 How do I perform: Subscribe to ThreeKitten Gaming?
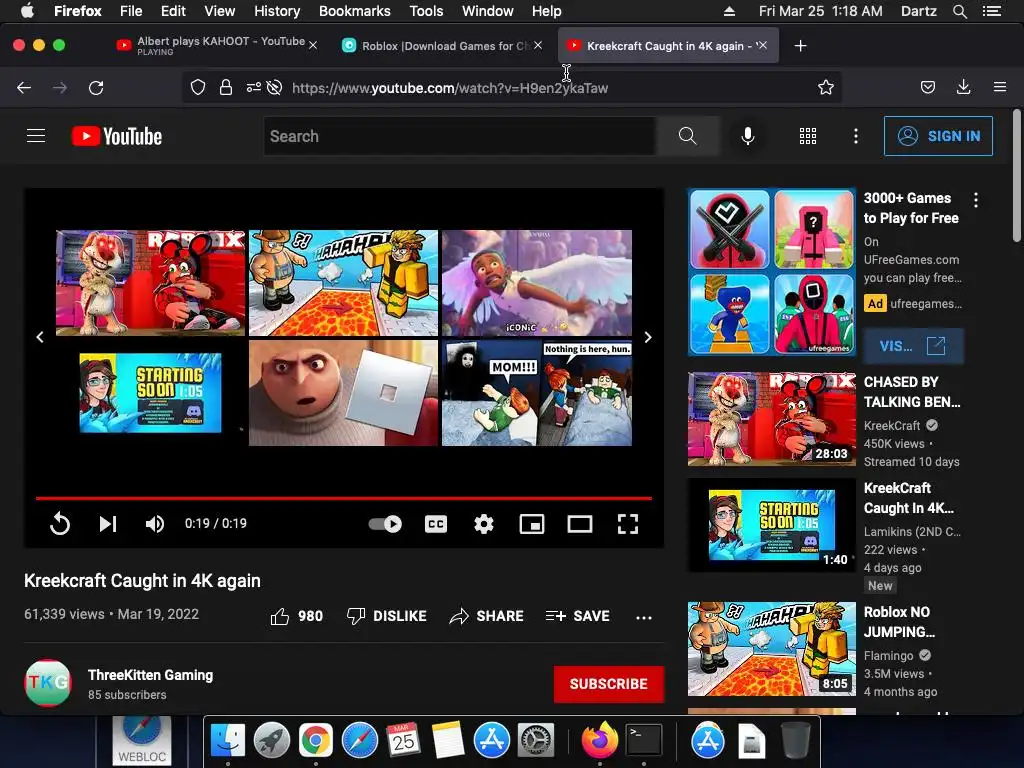pos(609,684)
